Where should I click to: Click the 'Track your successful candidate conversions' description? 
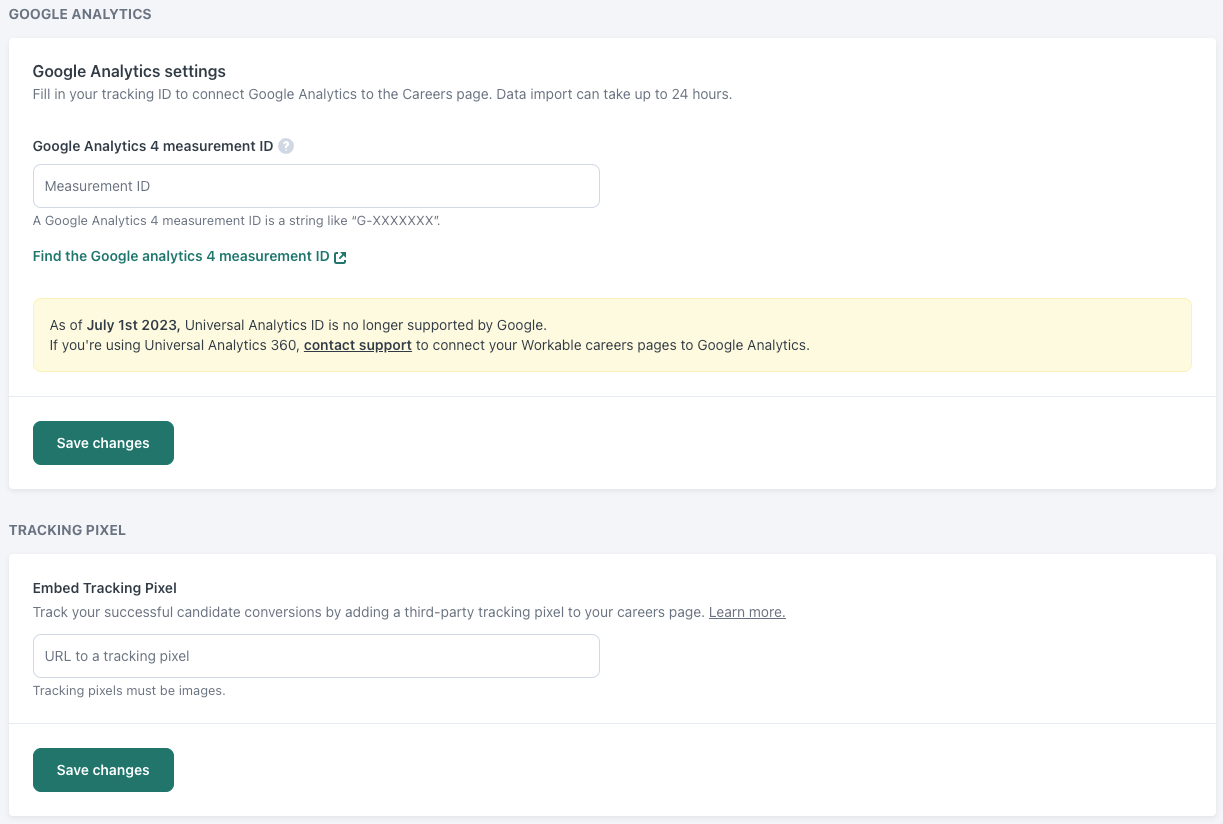click(x=369, y=612)
